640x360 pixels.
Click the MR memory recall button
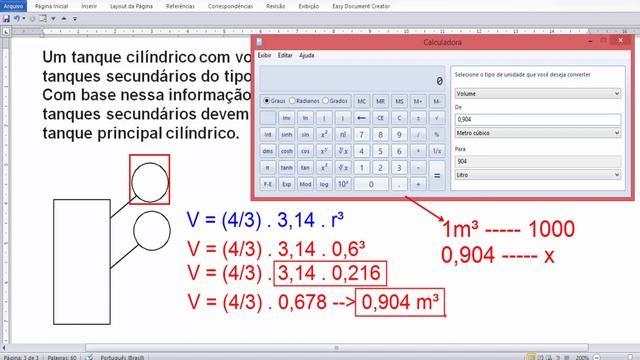(x=380, y=101)
